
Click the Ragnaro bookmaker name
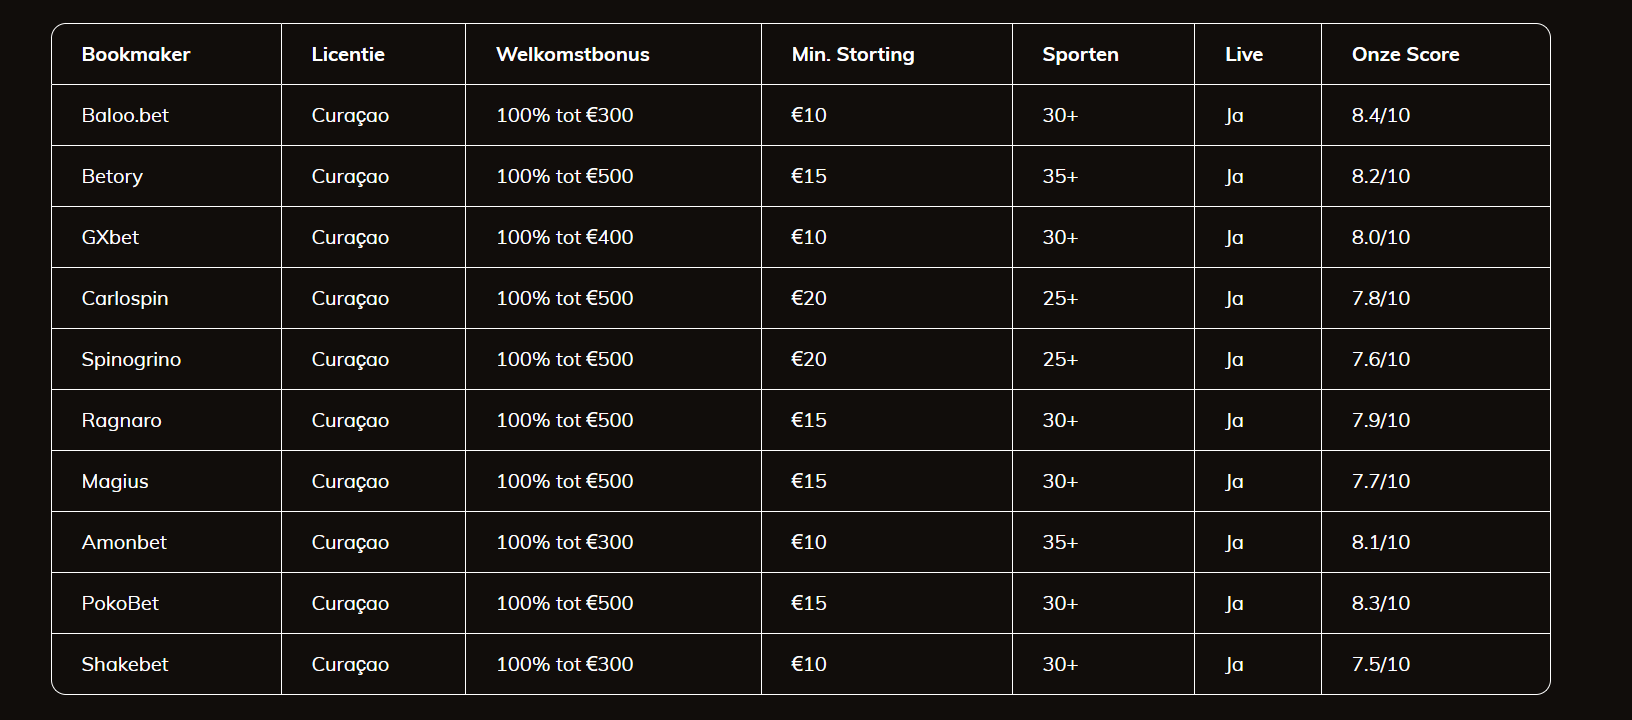click(x=121, y=421)
